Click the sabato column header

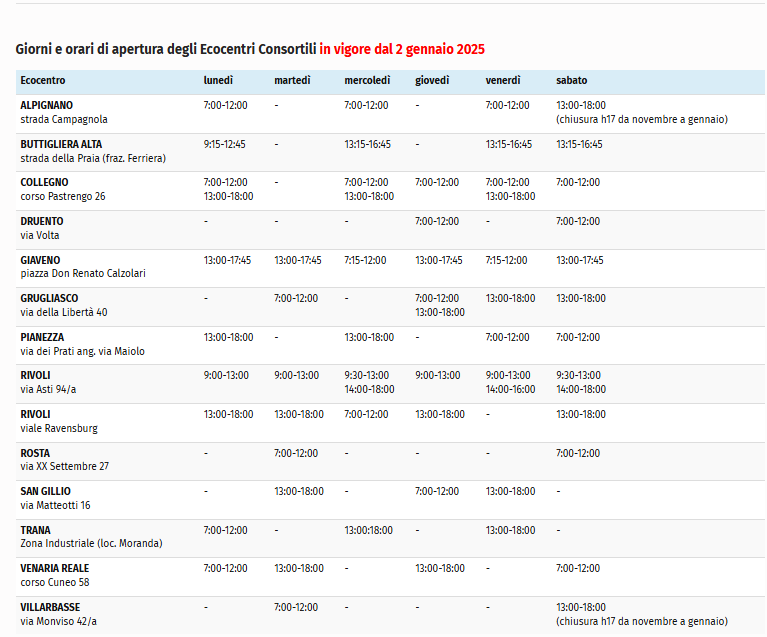tap(572, 80)
